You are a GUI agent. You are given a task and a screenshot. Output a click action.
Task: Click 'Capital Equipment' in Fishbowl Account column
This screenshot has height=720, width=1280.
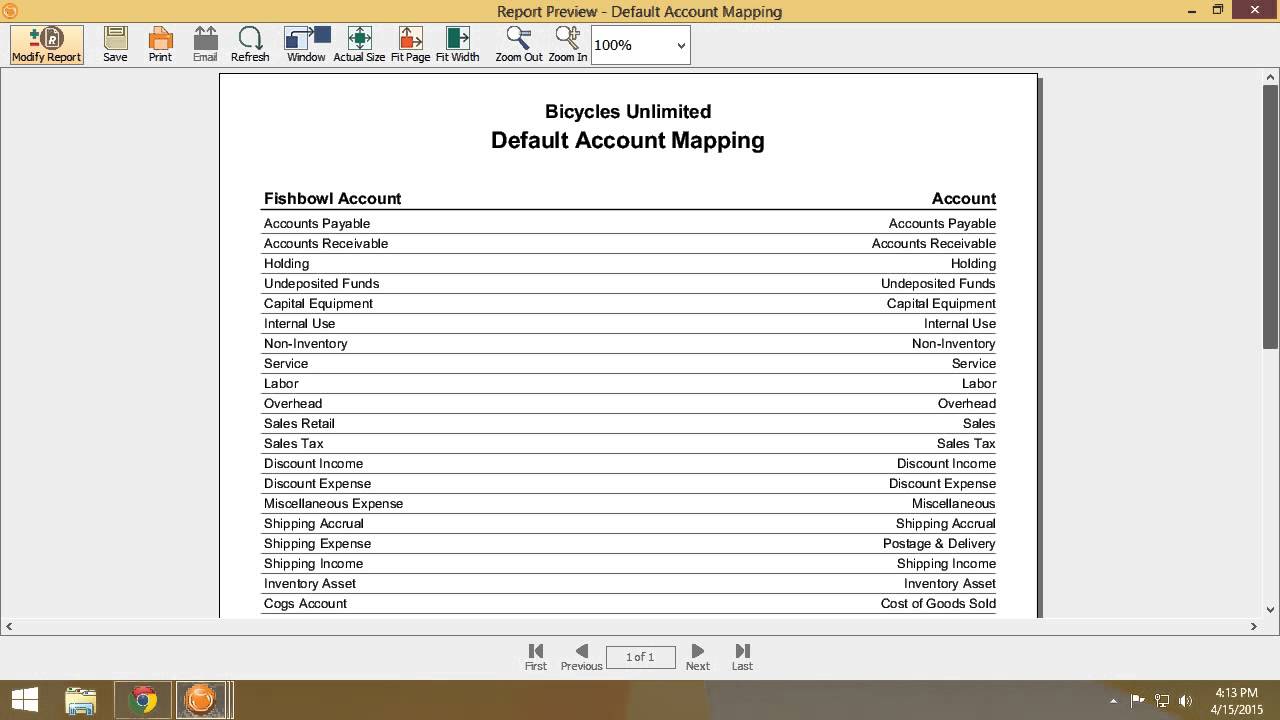(x=318, y=304)
